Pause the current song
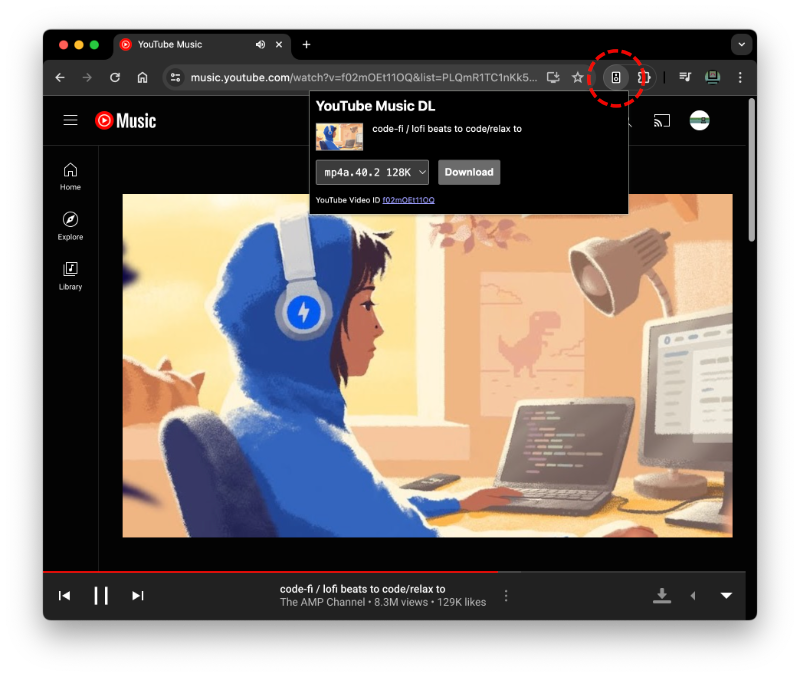The width and height of the screenshot is (800, 677). point(101,595)
